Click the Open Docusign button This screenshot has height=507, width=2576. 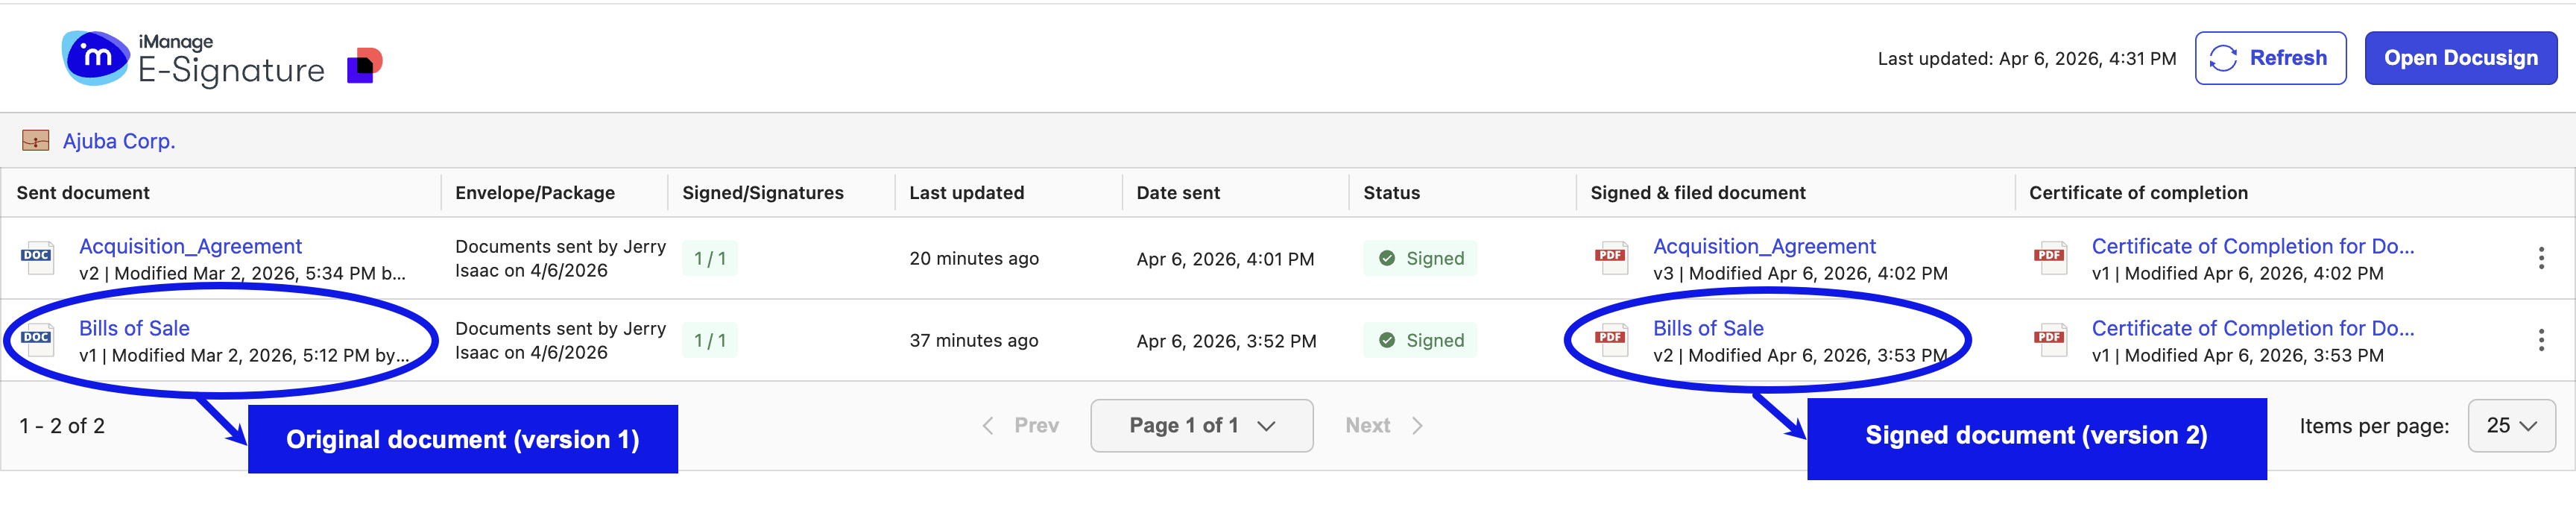2460,58
